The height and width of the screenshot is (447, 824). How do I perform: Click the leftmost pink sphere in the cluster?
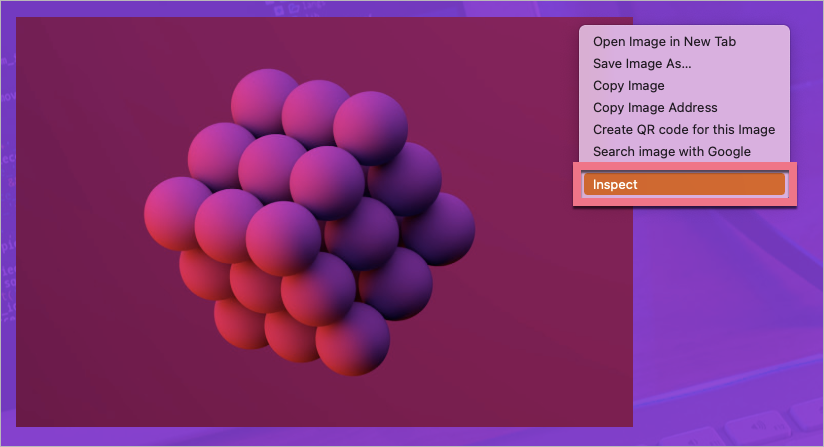[x=178, y=211]
